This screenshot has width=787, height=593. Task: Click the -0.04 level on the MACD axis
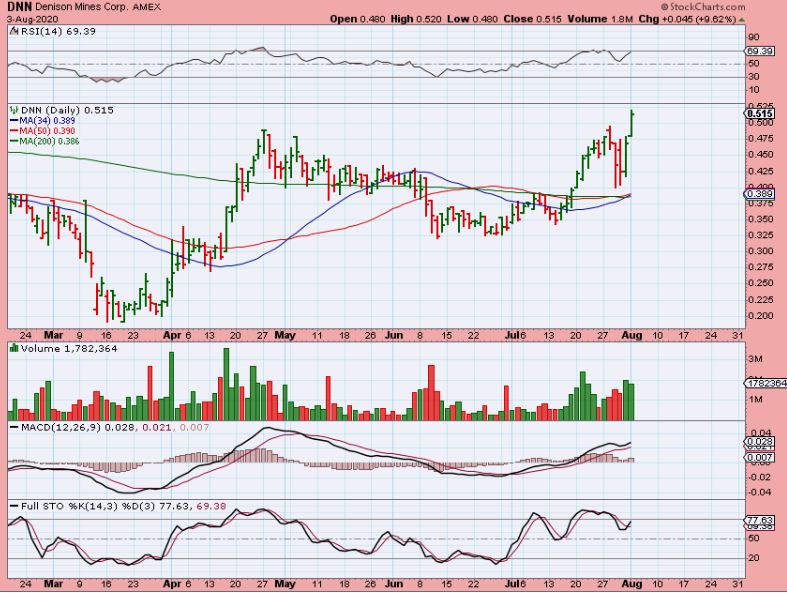point(758,492)
